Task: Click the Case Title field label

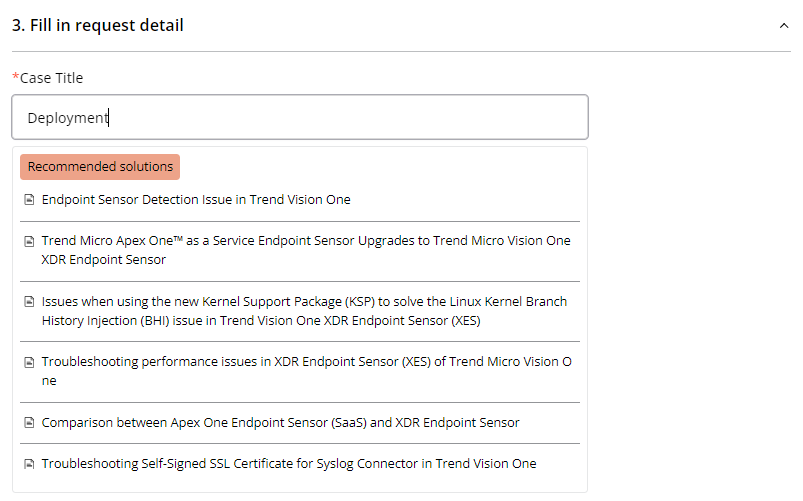Action: [x=52, y=78]
